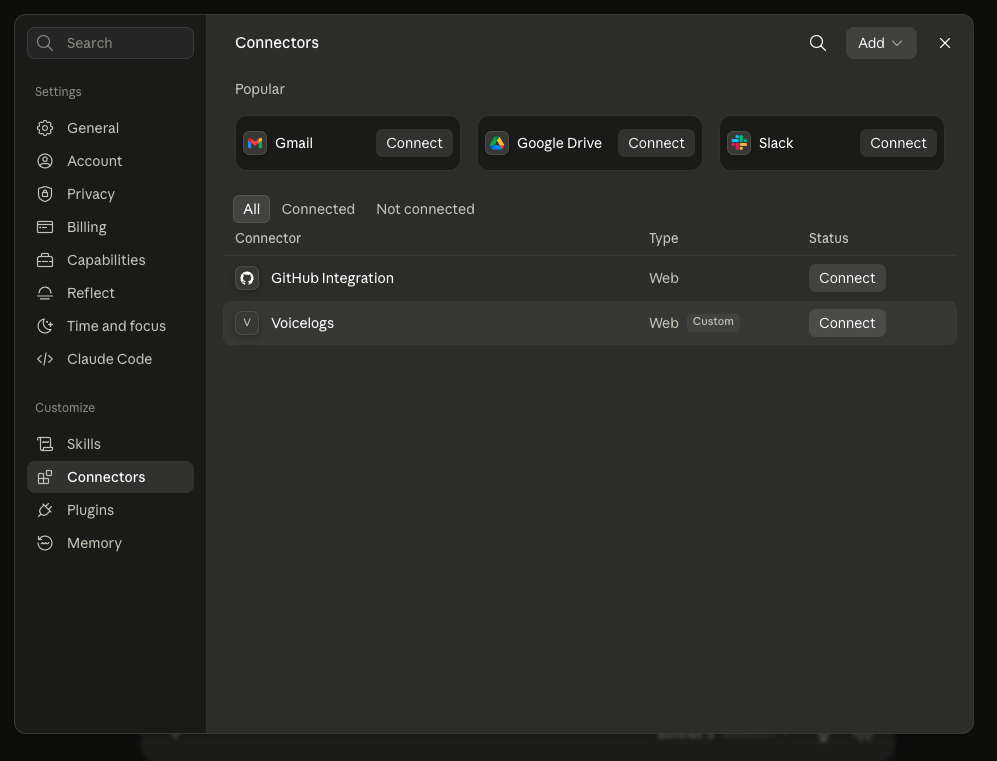Connect the Gmail connector
This screenshot has height=761, width=997.
pos(414,143)
